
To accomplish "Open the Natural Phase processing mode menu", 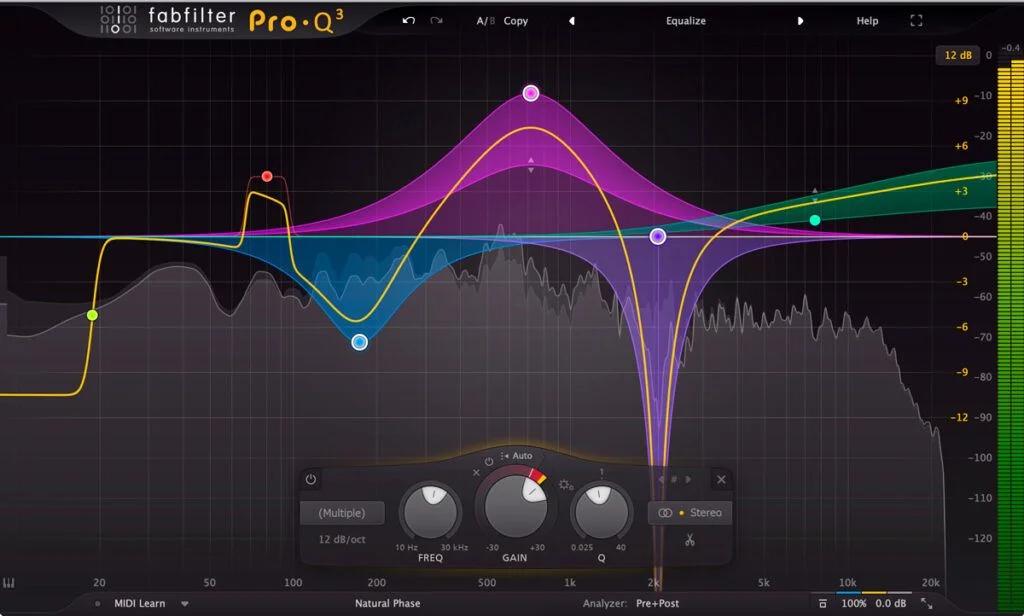I will [x=387, y=604].
